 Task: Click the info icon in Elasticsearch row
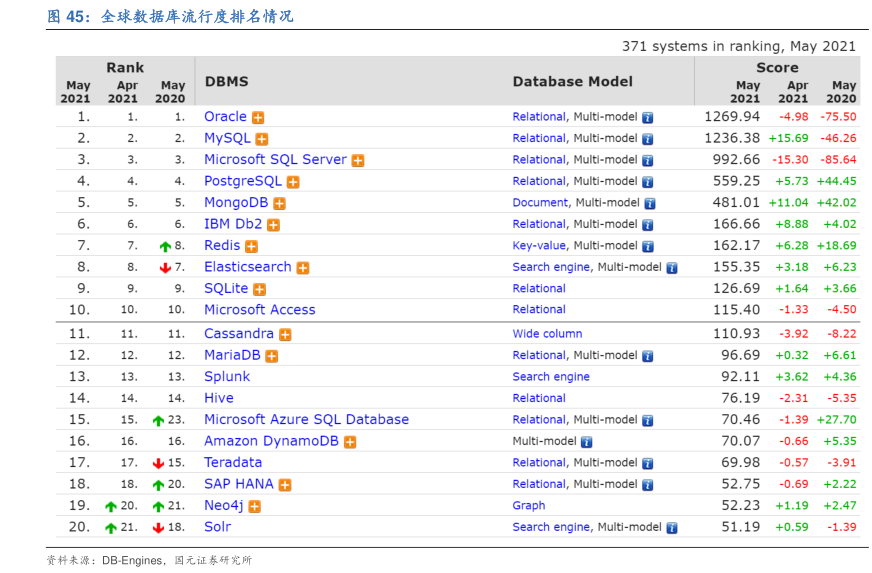(672, 268)
